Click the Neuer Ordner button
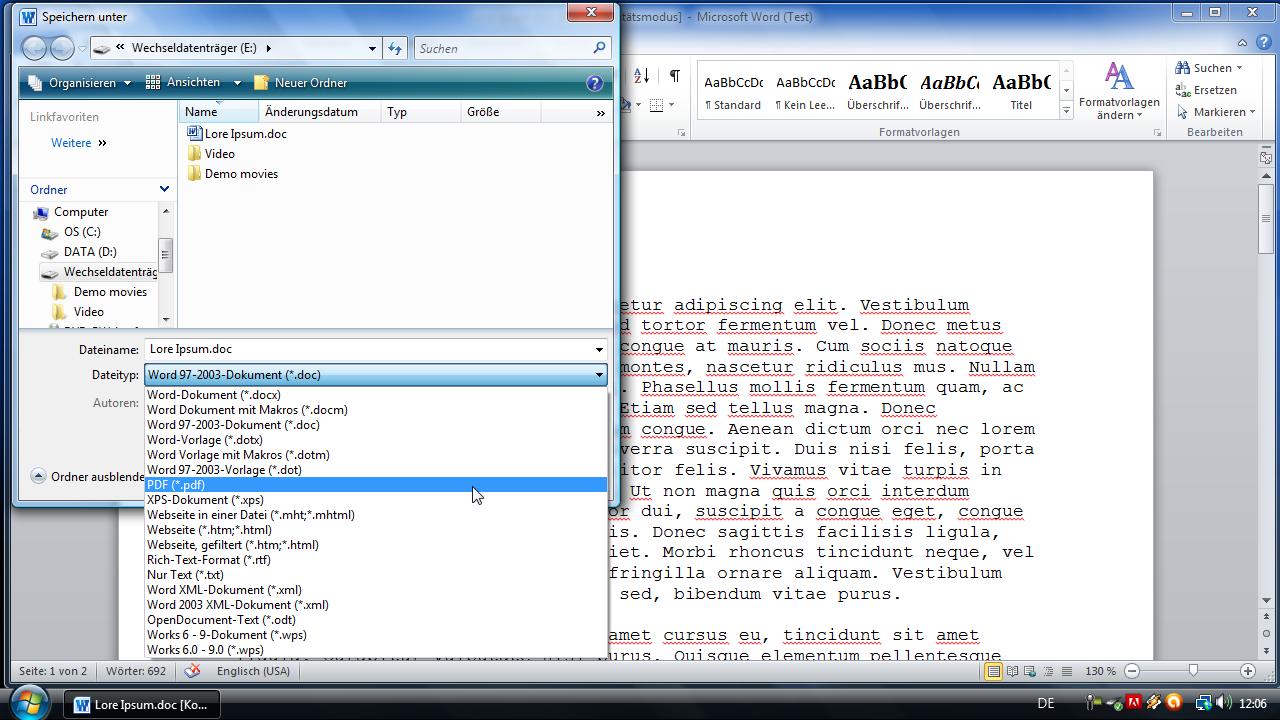 [301, 83]
